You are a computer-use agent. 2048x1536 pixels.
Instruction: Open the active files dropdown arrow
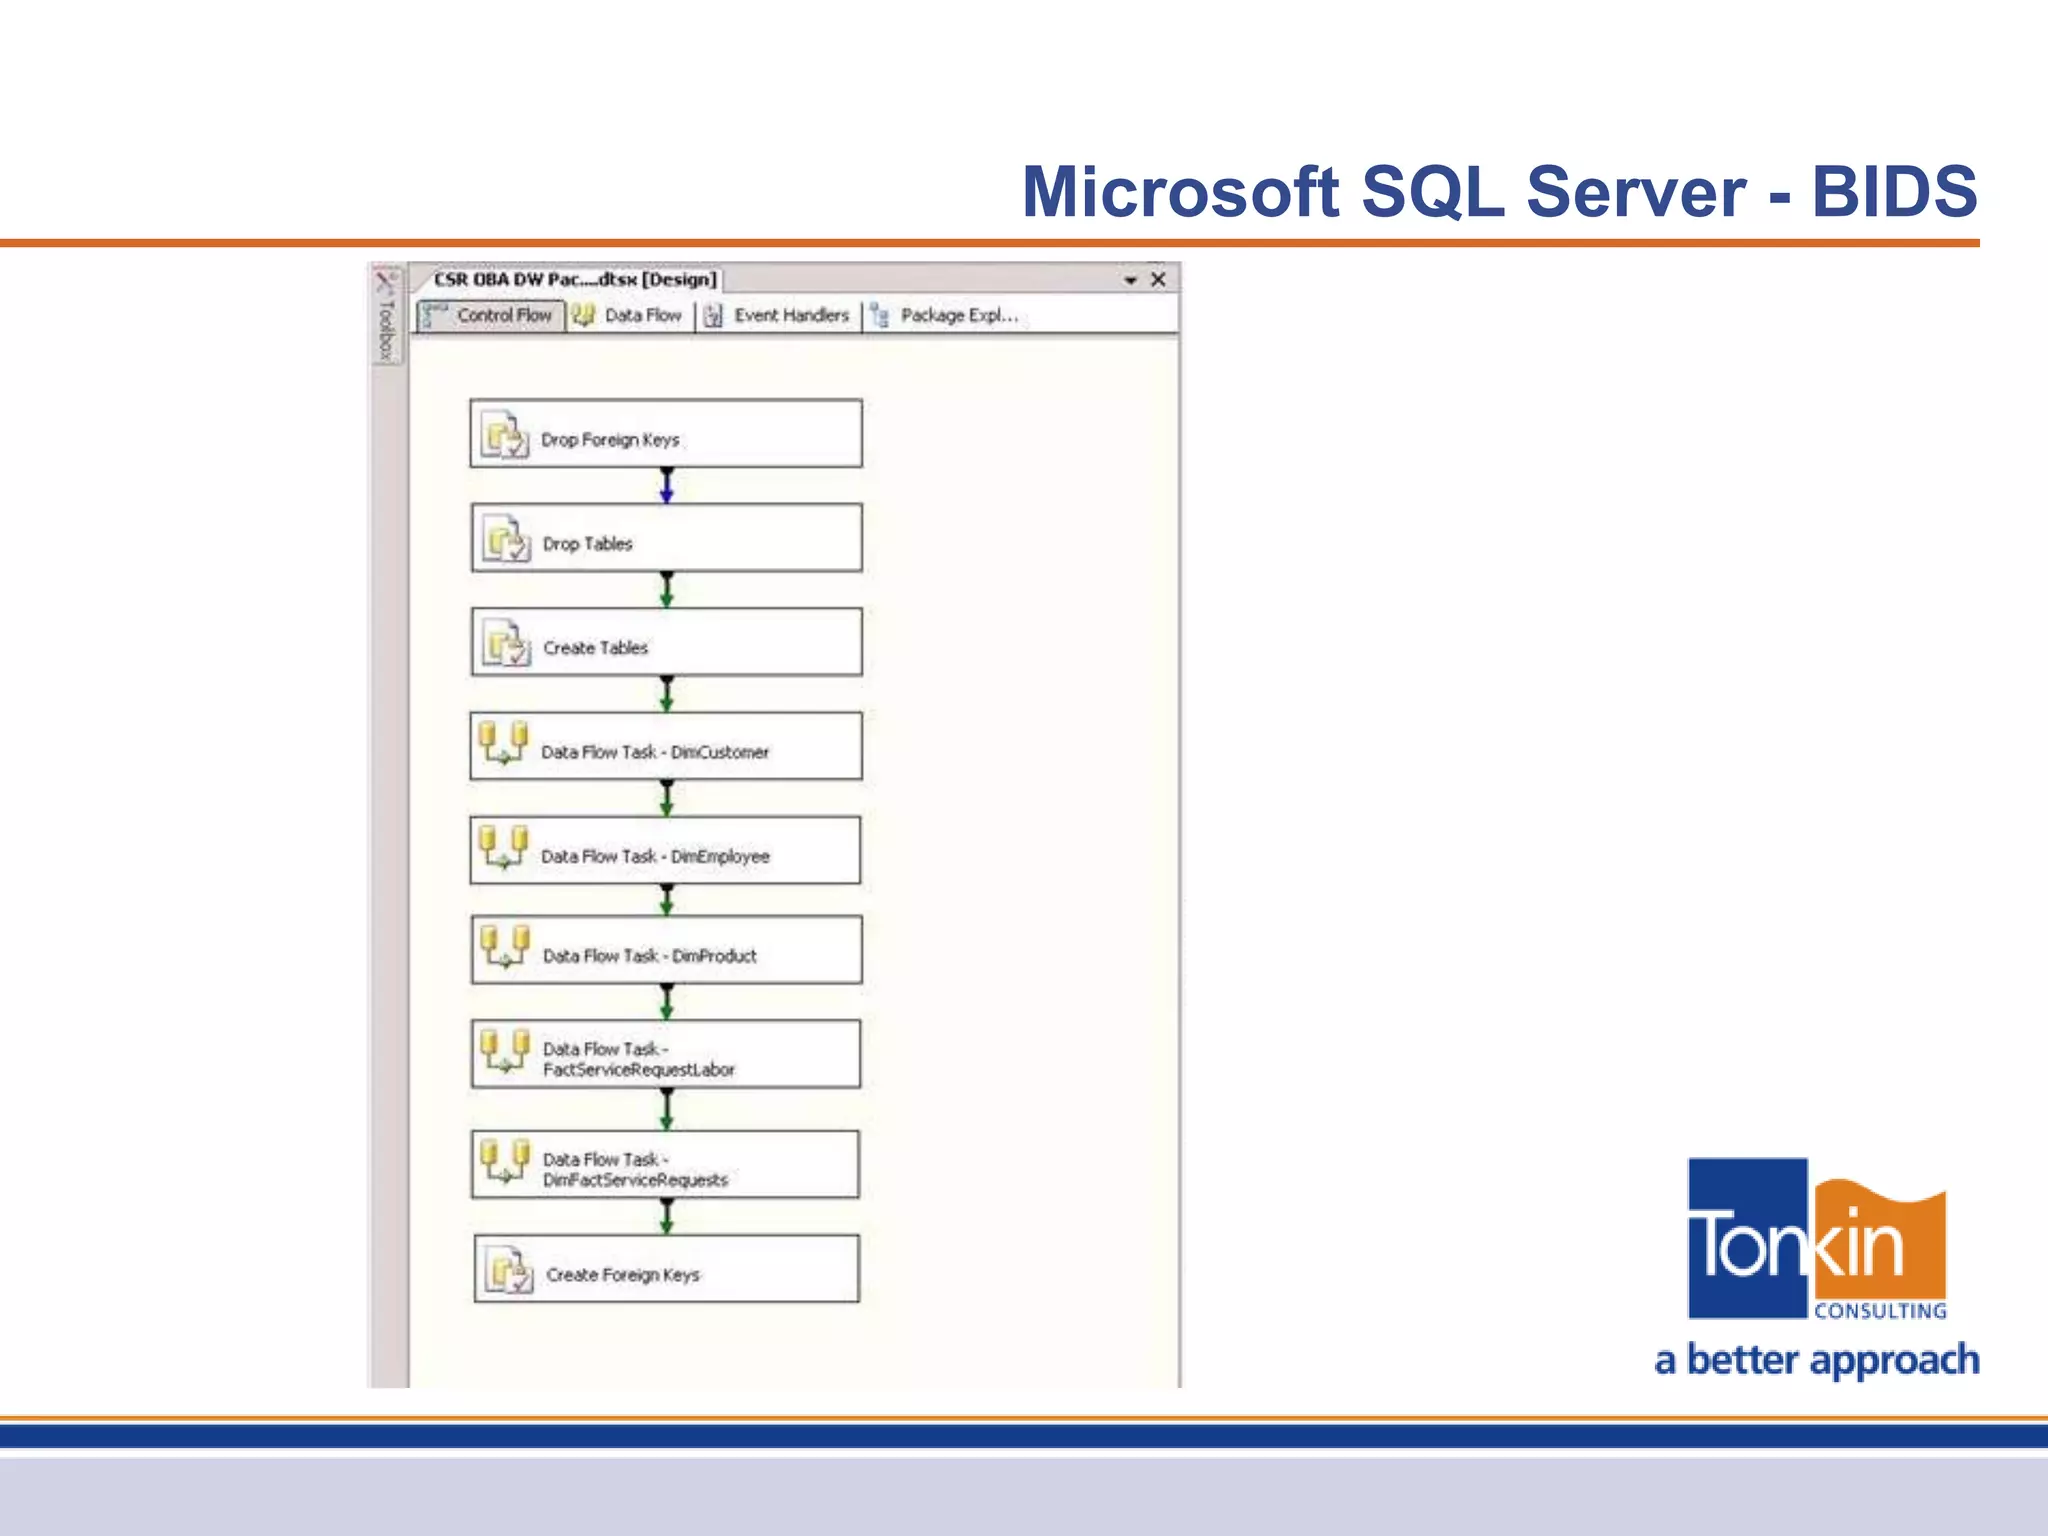[x=1130, y=280]
